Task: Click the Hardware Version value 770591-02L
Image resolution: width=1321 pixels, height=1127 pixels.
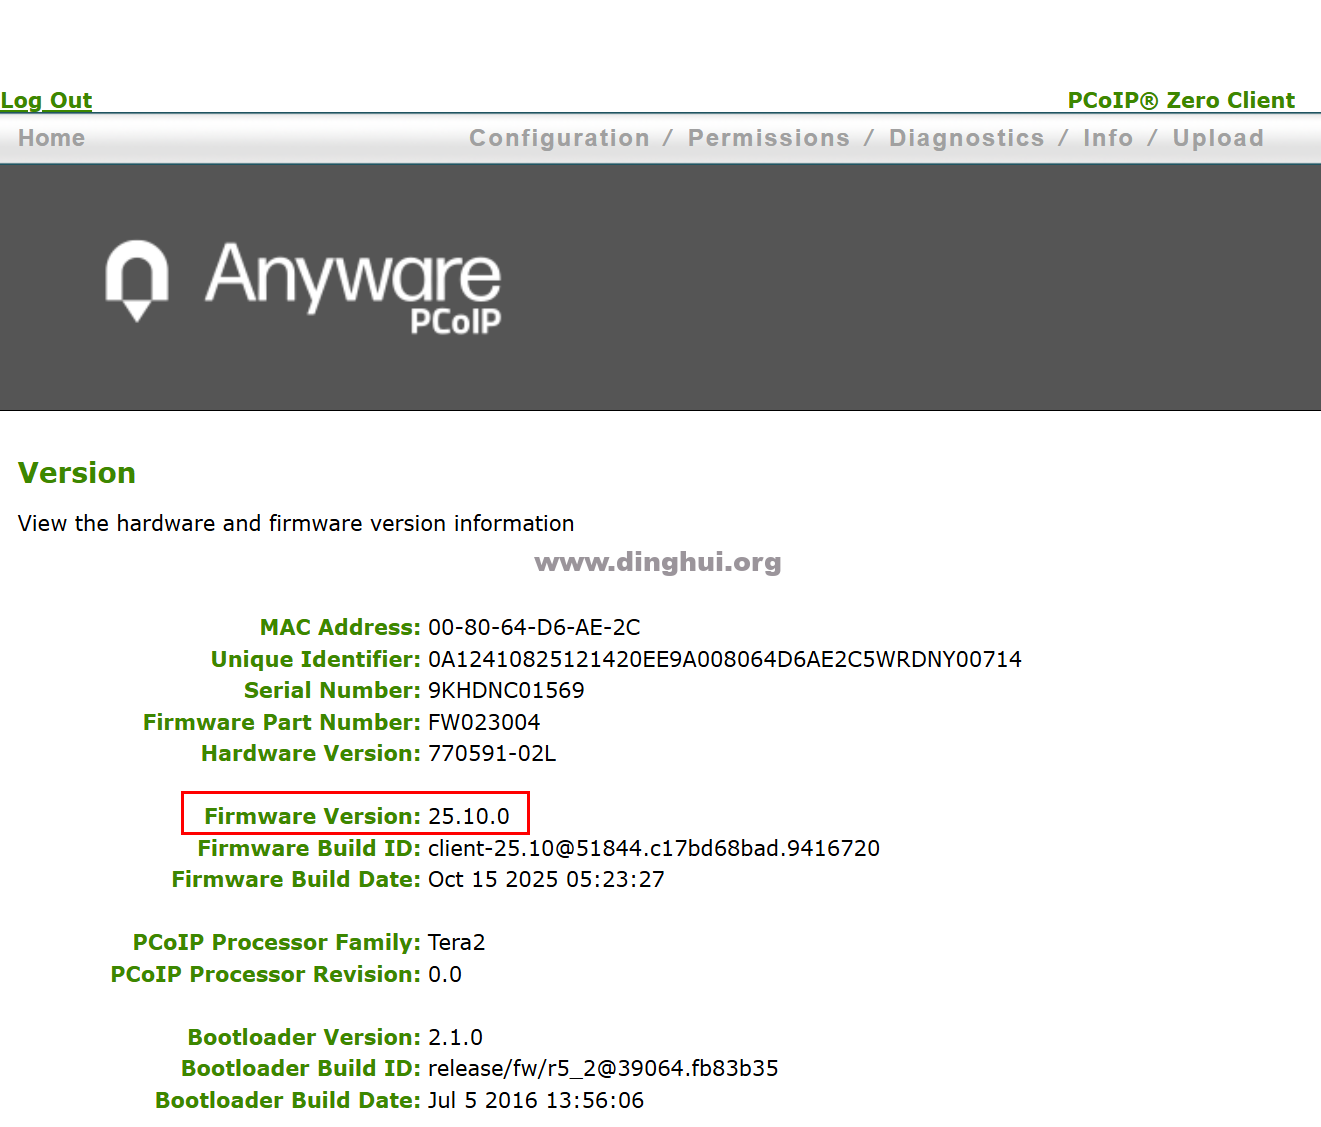Action: coord(492,754)
